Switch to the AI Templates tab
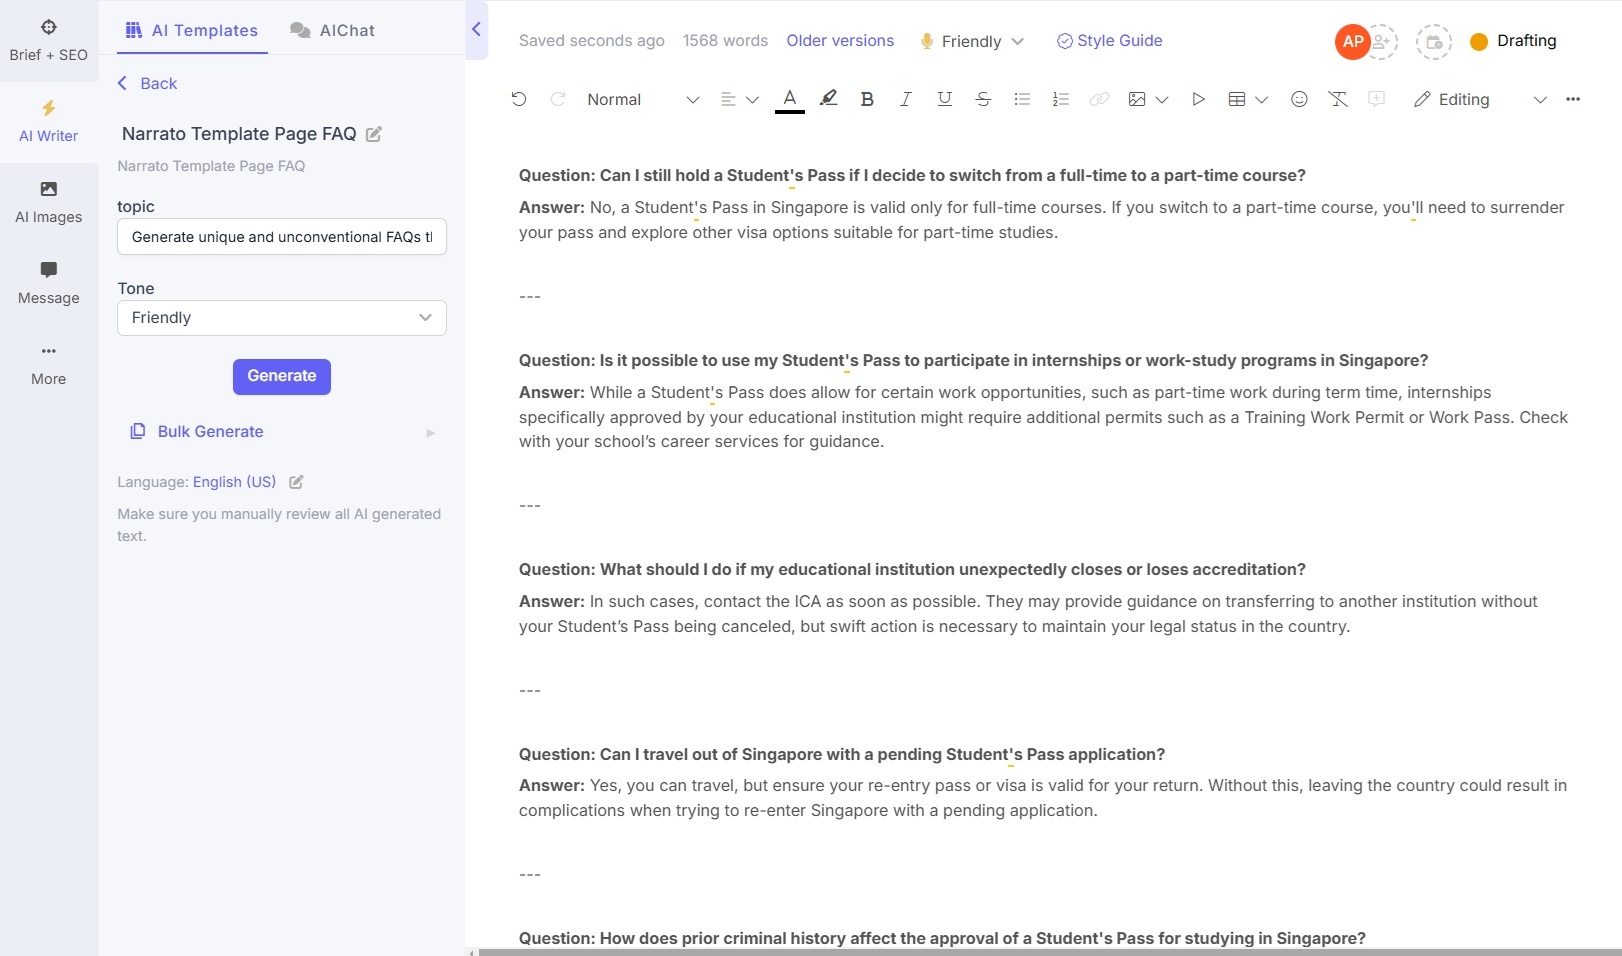The image size is (1622, 956). click(191, 30)
